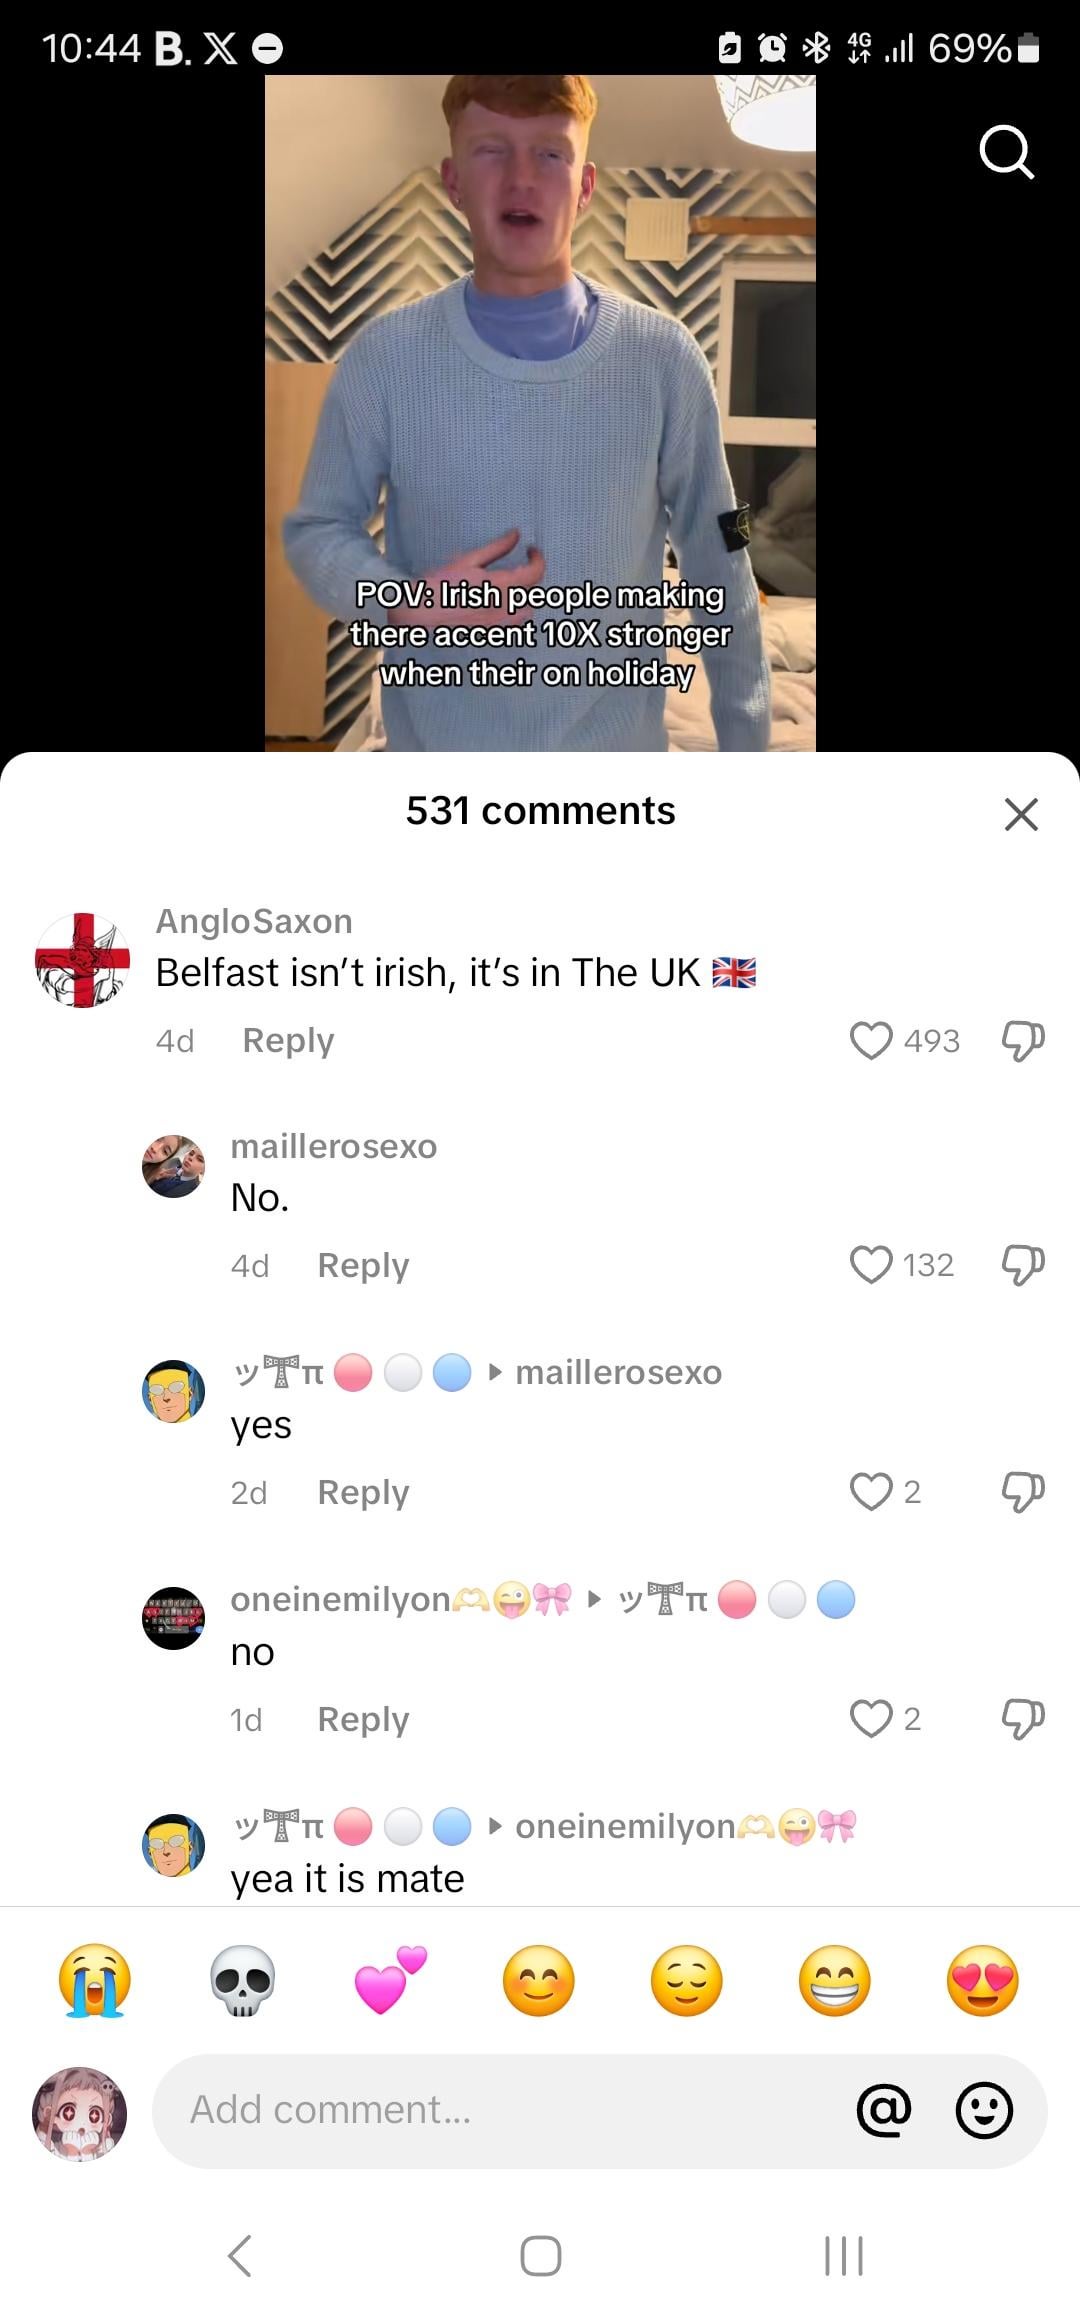Insert the crying face emoji
The height and width of the screenshot is (2316, 1080).
pos(95,1981)
